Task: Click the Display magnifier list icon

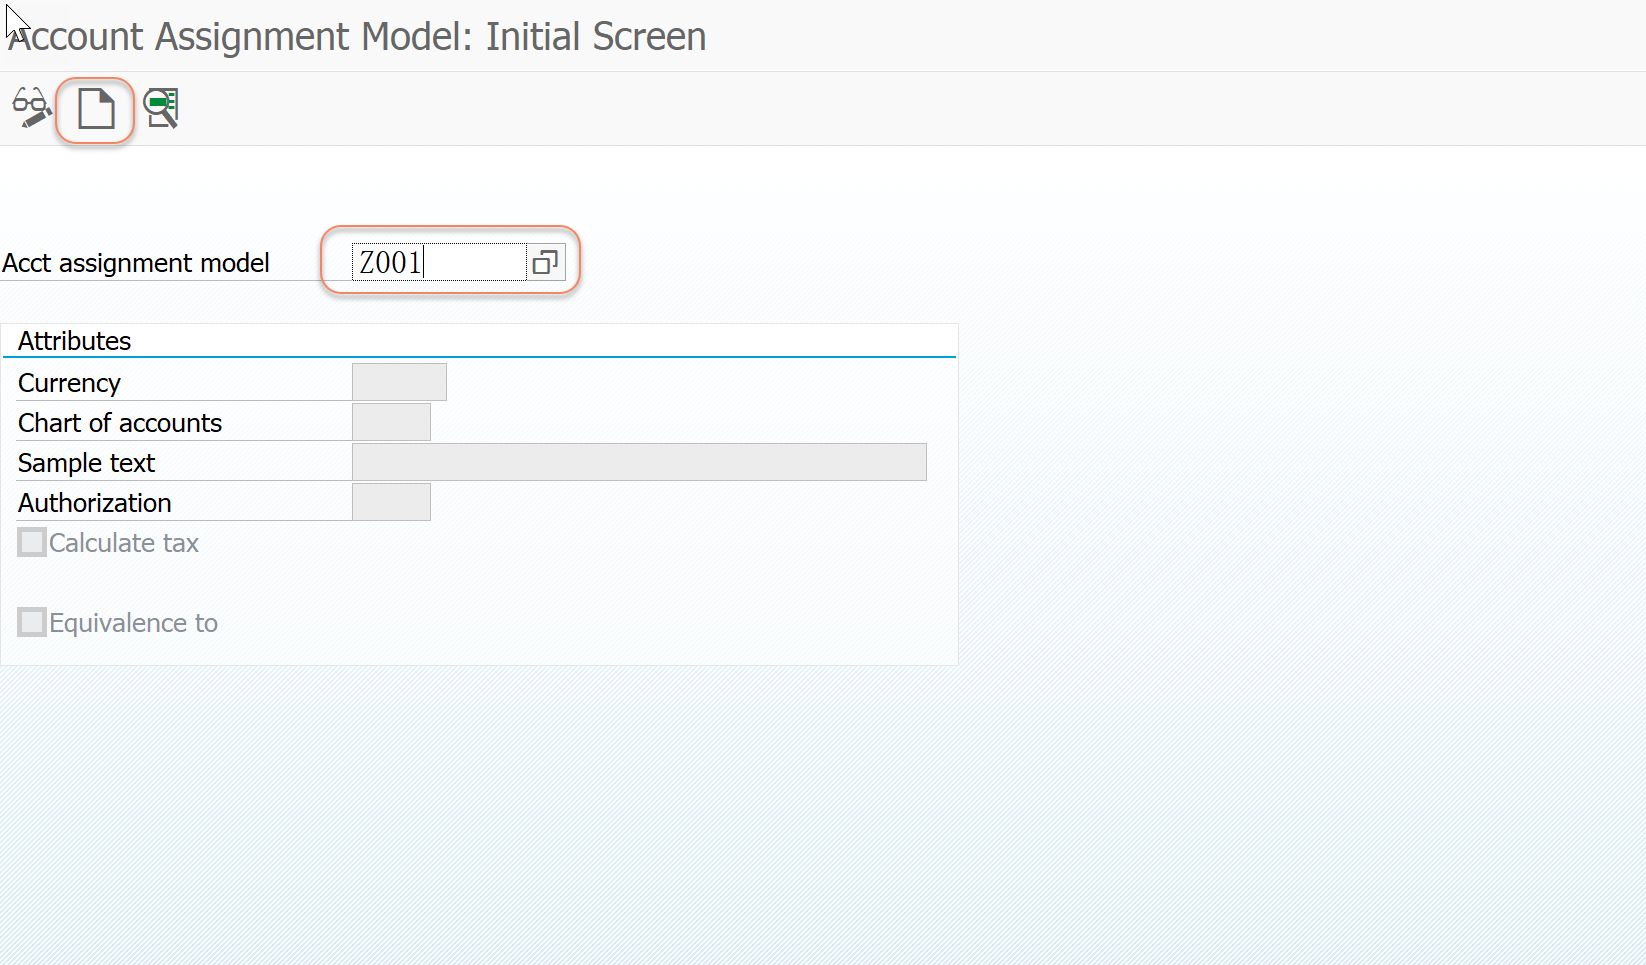Action: 161,108
